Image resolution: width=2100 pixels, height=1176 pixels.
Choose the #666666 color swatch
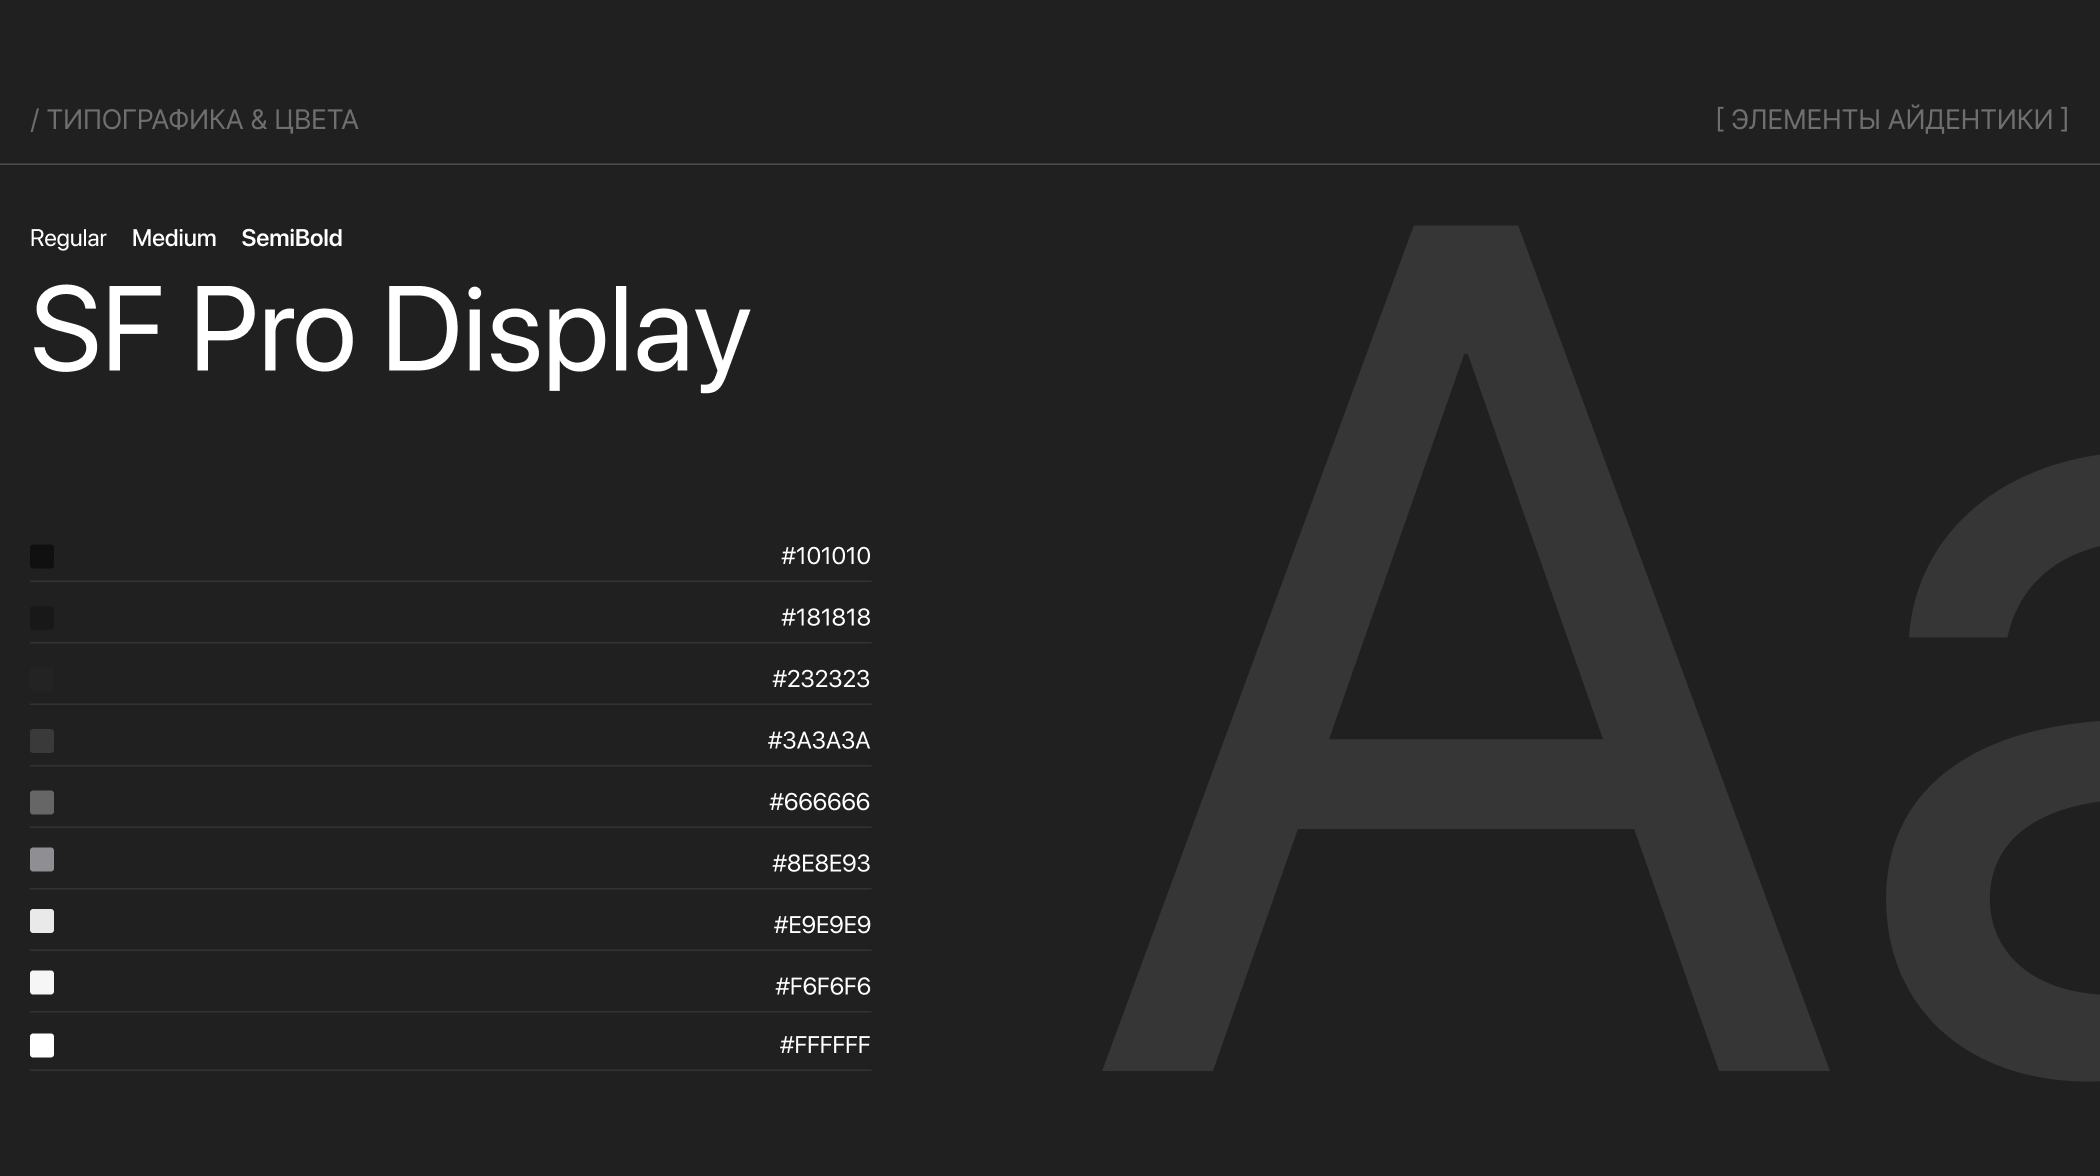tap(42, 802)
